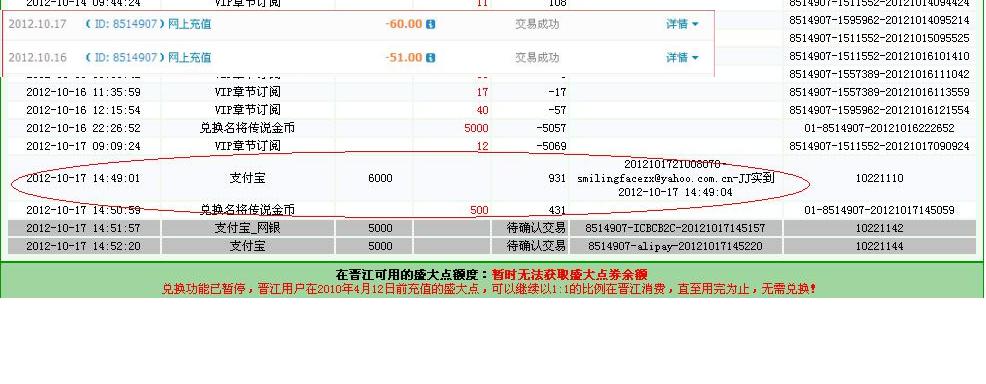Select the 交易成功 status for -60.00 entry
Image resolution: width=986 pixels, height=384 pixels.
click(537, 25)
